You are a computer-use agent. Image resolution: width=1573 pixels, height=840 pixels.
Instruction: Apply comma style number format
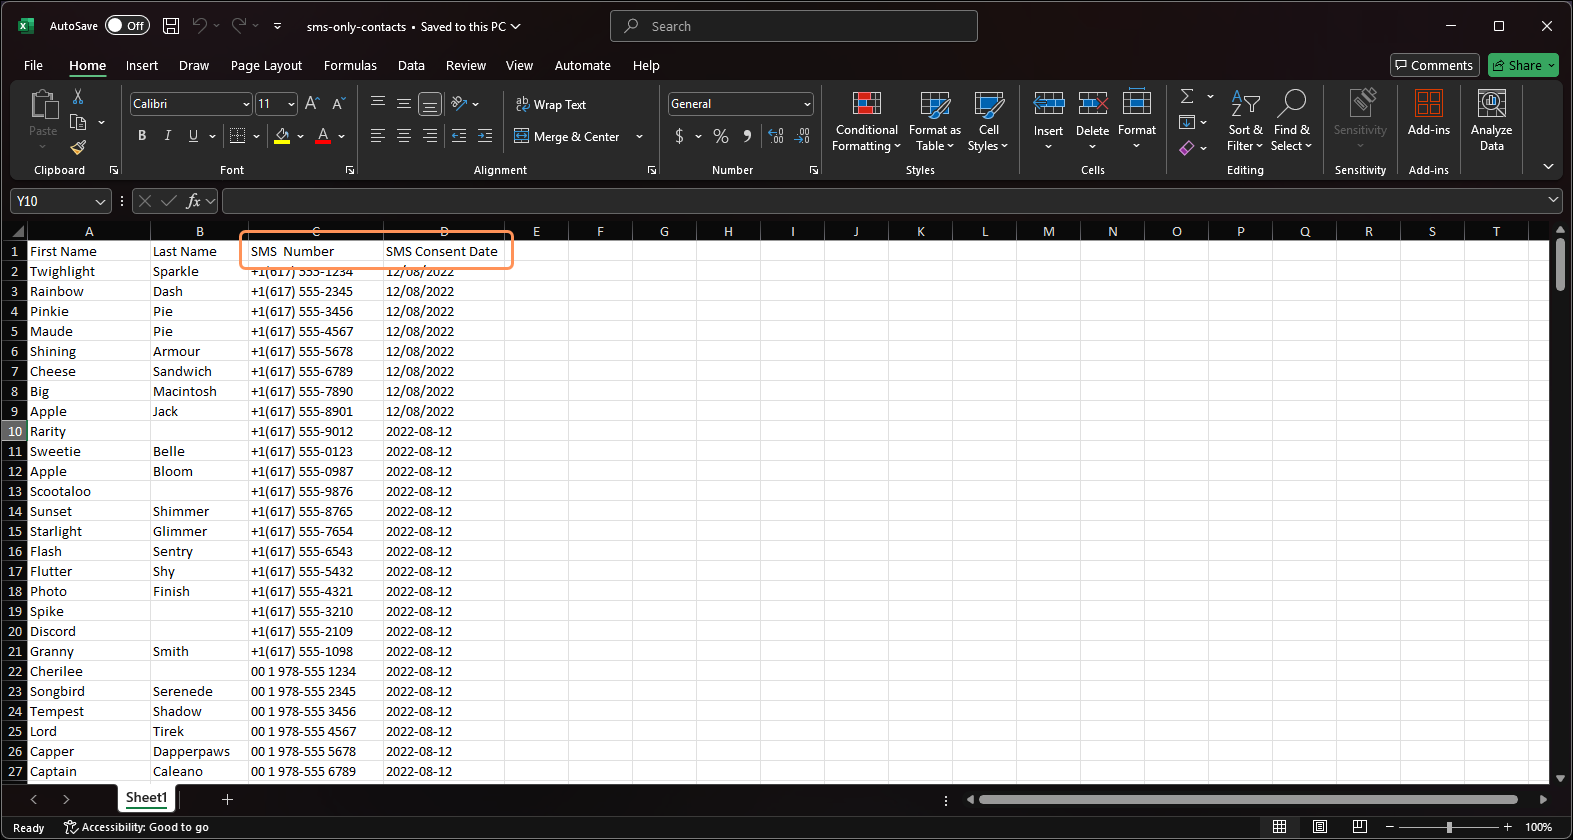click(x=747, y=136)
